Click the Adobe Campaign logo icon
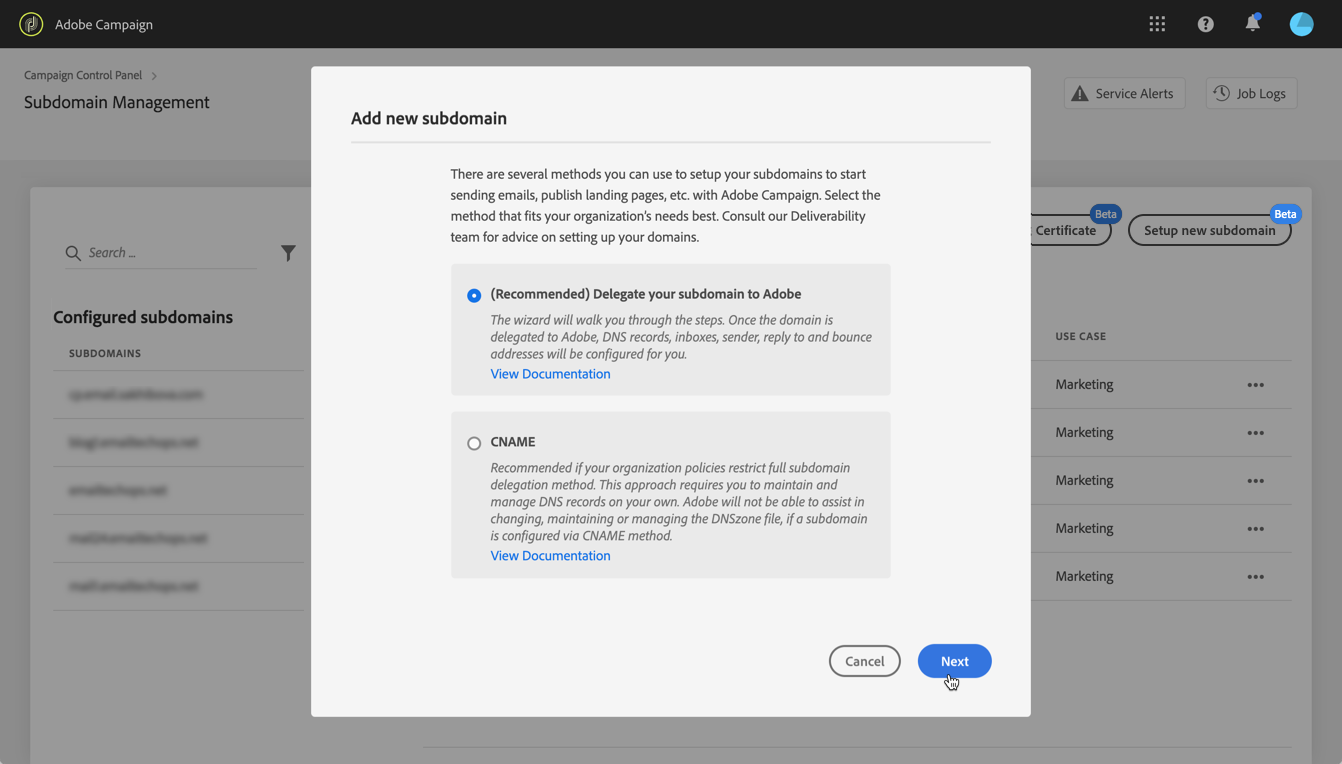Image resolution: width=1342 pixels, height=764 pixels. [31, 24]
